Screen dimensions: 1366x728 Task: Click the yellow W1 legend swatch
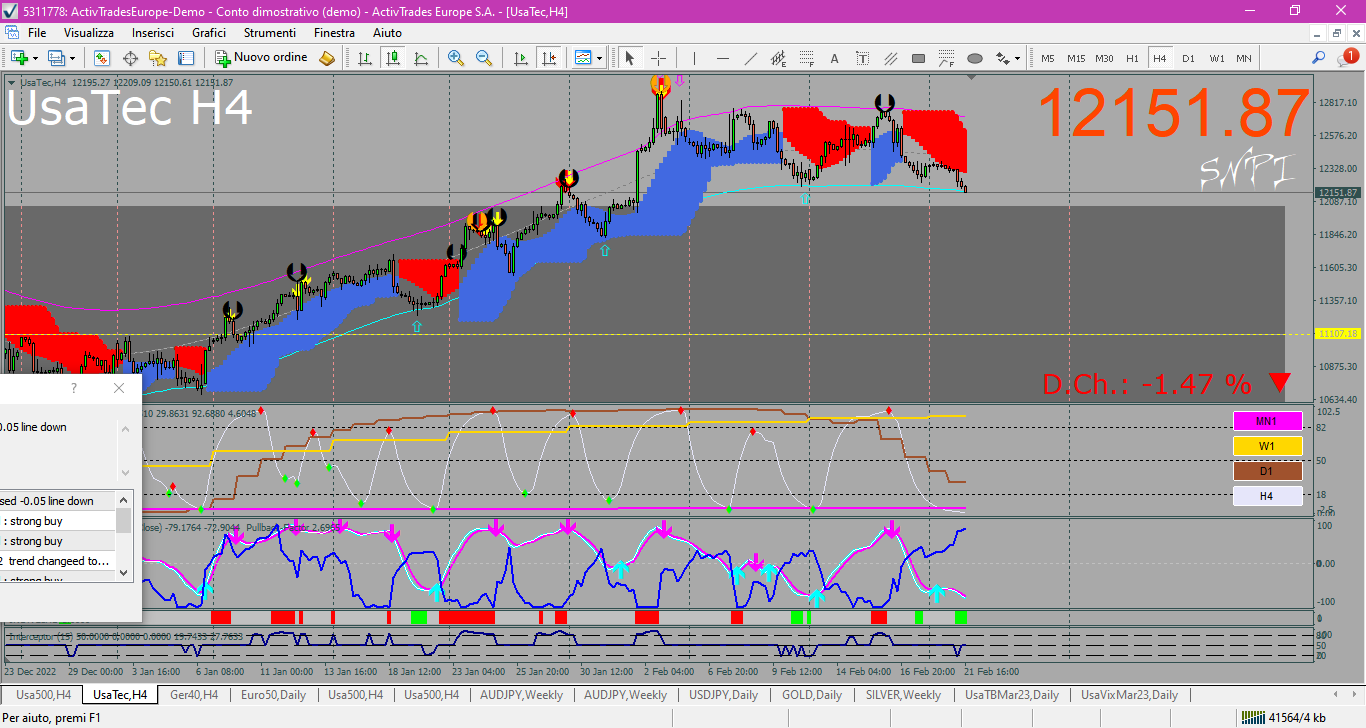1267,446
